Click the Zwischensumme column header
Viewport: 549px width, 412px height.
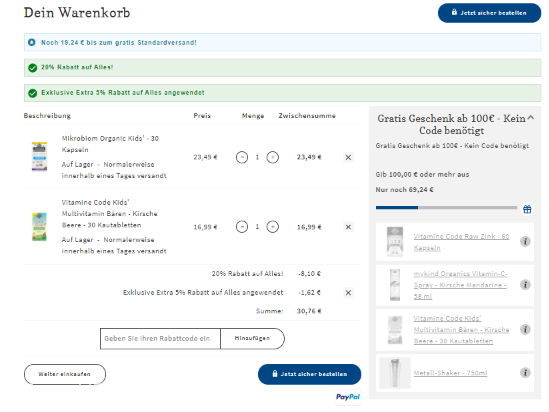pyautogui.click(x=307, y=116)
